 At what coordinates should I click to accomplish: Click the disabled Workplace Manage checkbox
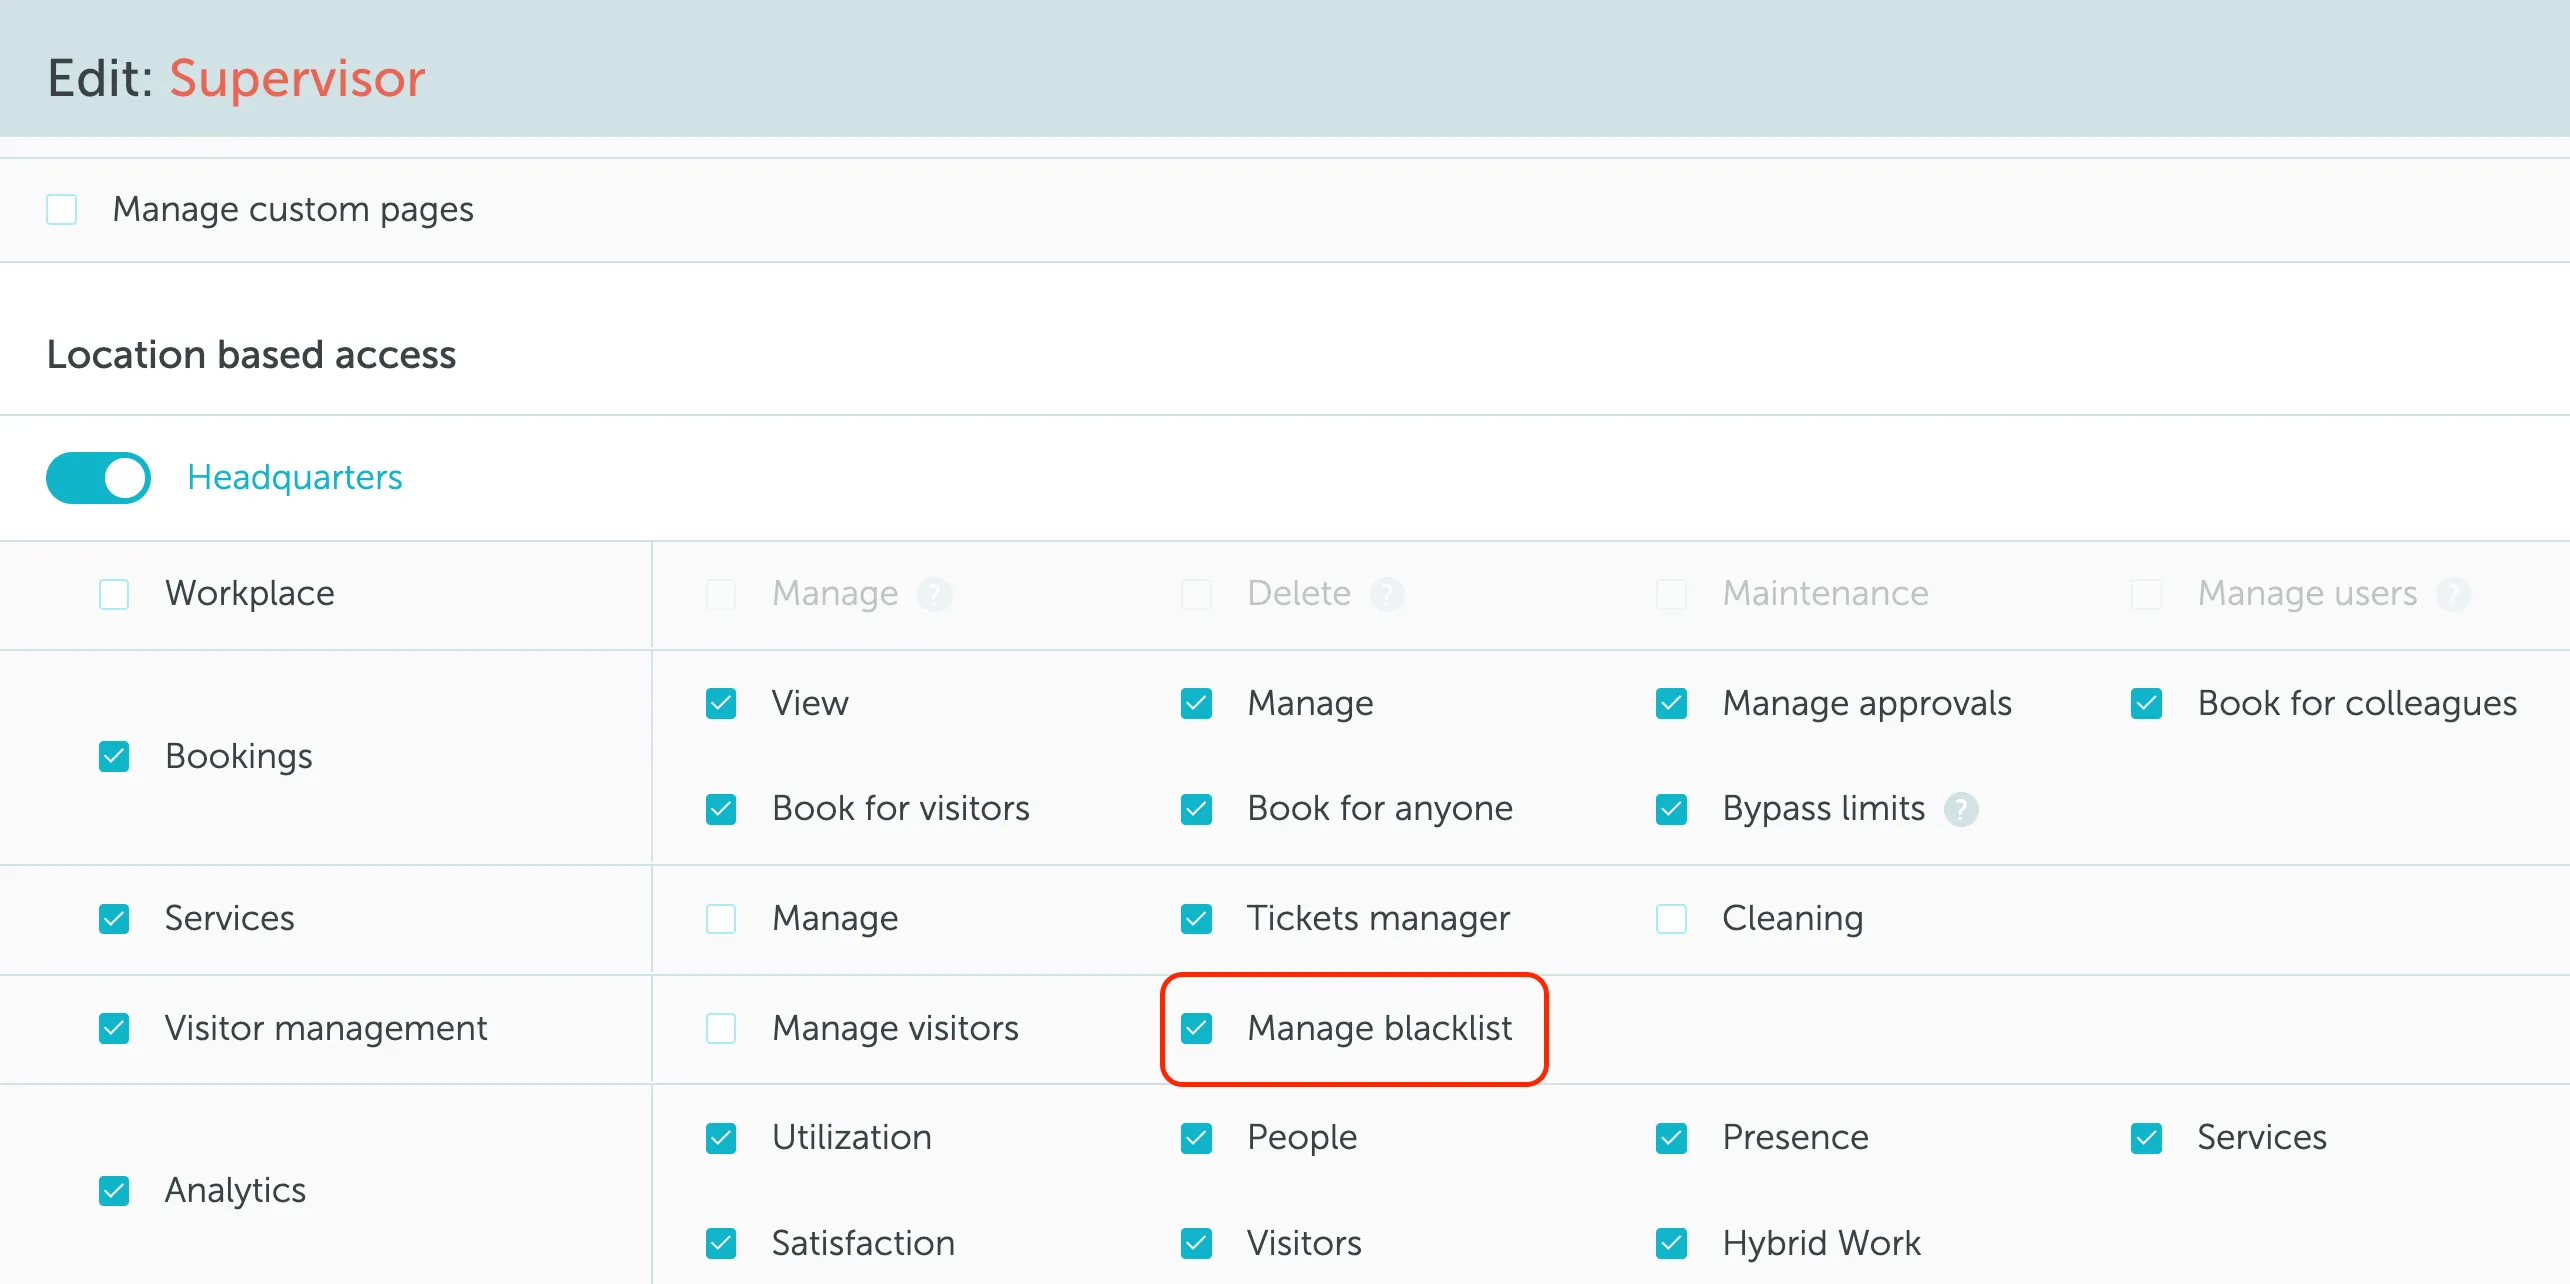pos(721,594)
